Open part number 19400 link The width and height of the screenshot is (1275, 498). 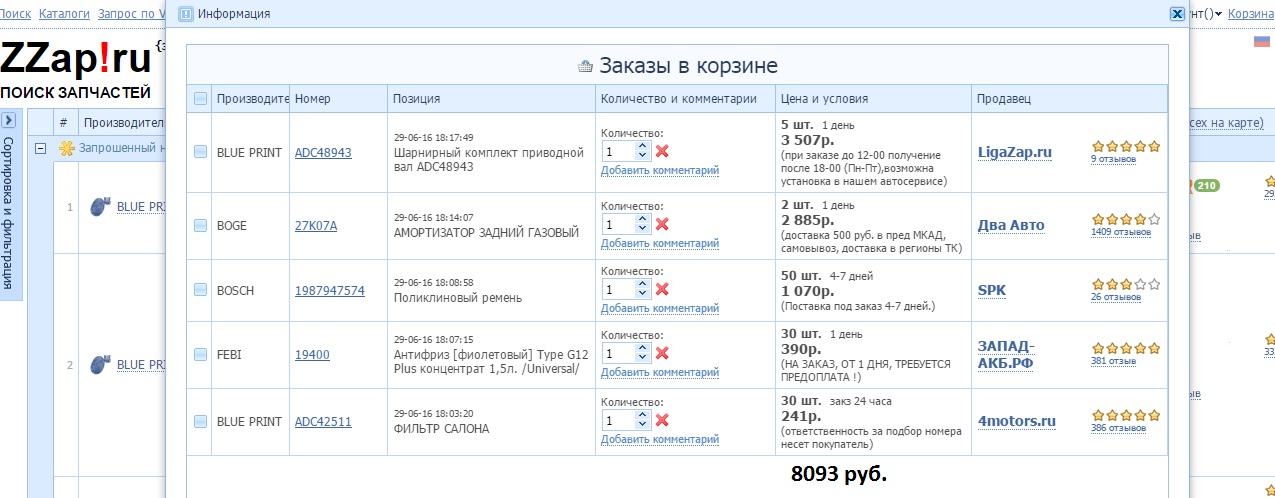pyautogui.click(x=312, y=354)
